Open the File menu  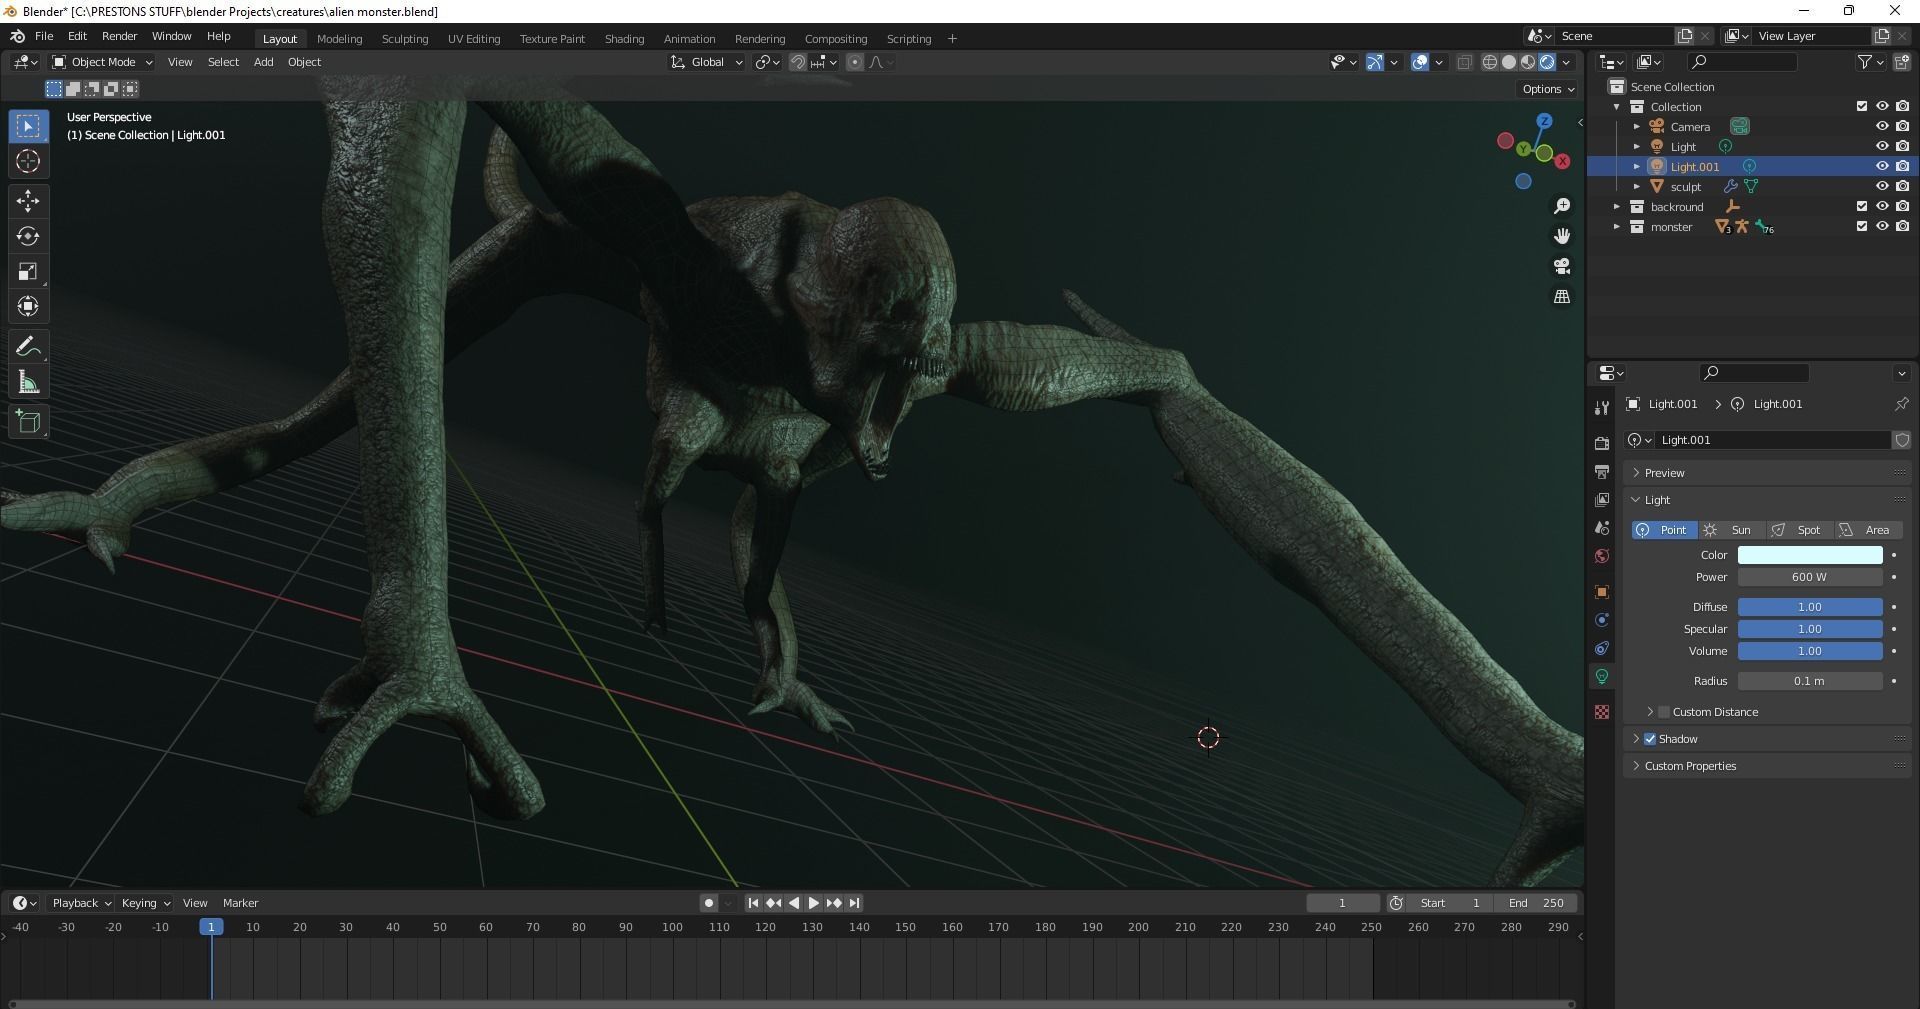(44, 36)
